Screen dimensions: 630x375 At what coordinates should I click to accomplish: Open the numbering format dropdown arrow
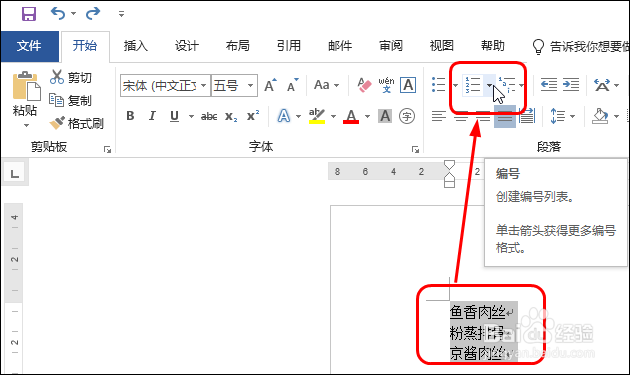pyautogui.click(x=489, y=85)
